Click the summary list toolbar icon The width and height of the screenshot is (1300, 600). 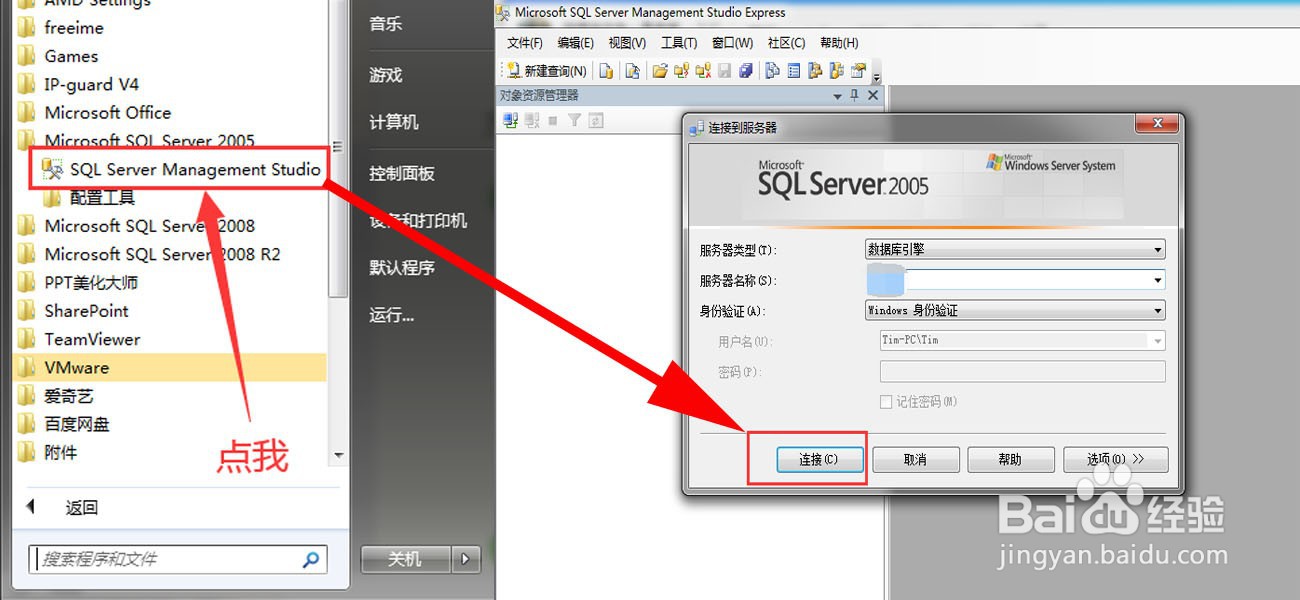[x=794, y=71]
